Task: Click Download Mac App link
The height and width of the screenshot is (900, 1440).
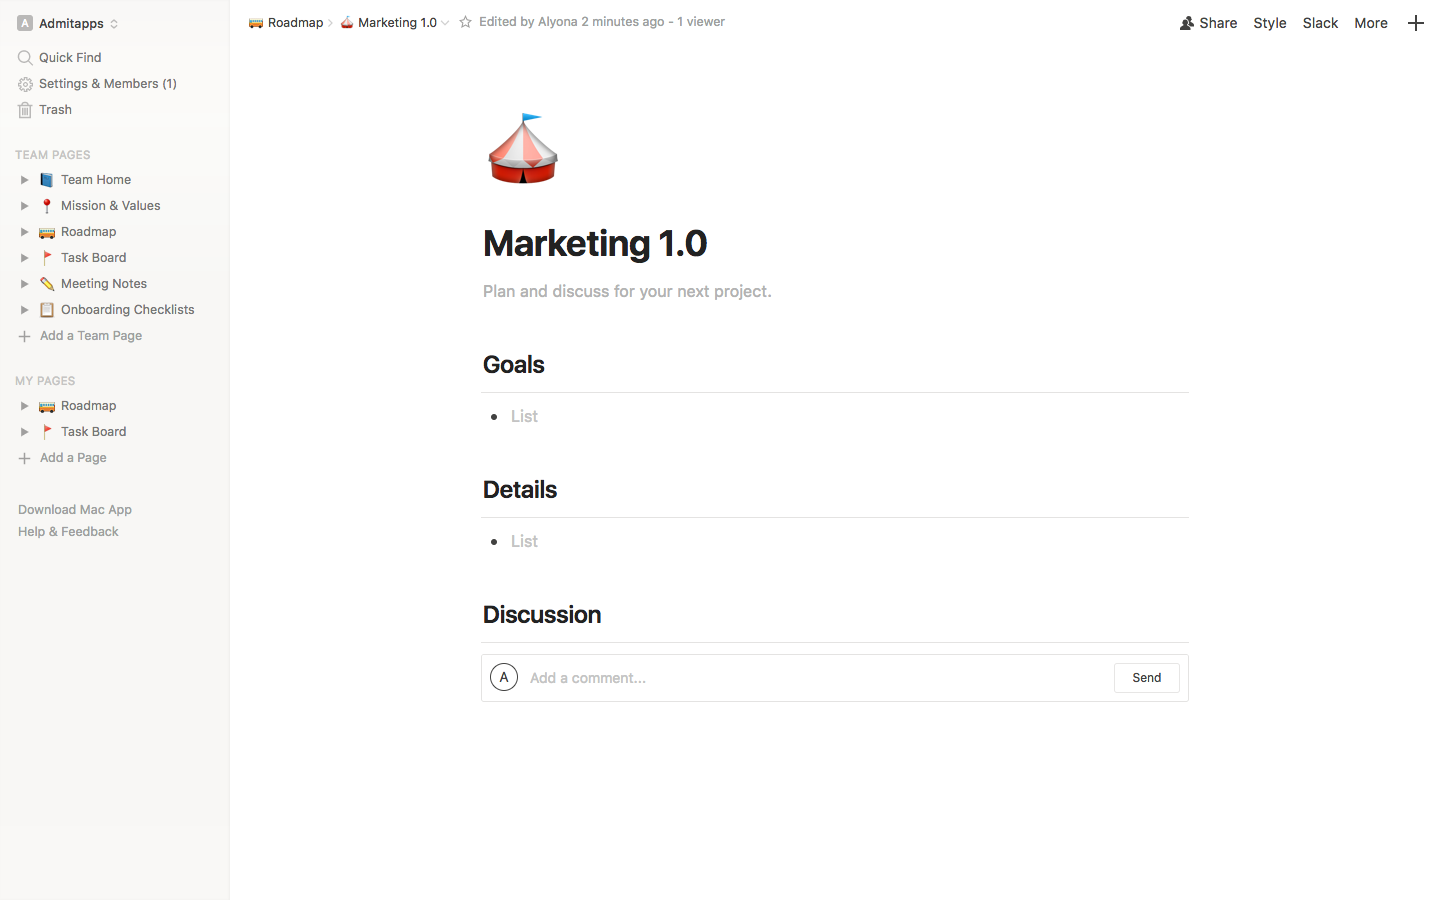Action: (x=75, y=510)
